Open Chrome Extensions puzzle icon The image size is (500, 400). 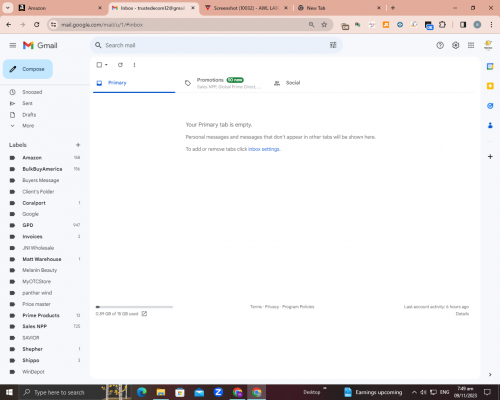point(442,25)
